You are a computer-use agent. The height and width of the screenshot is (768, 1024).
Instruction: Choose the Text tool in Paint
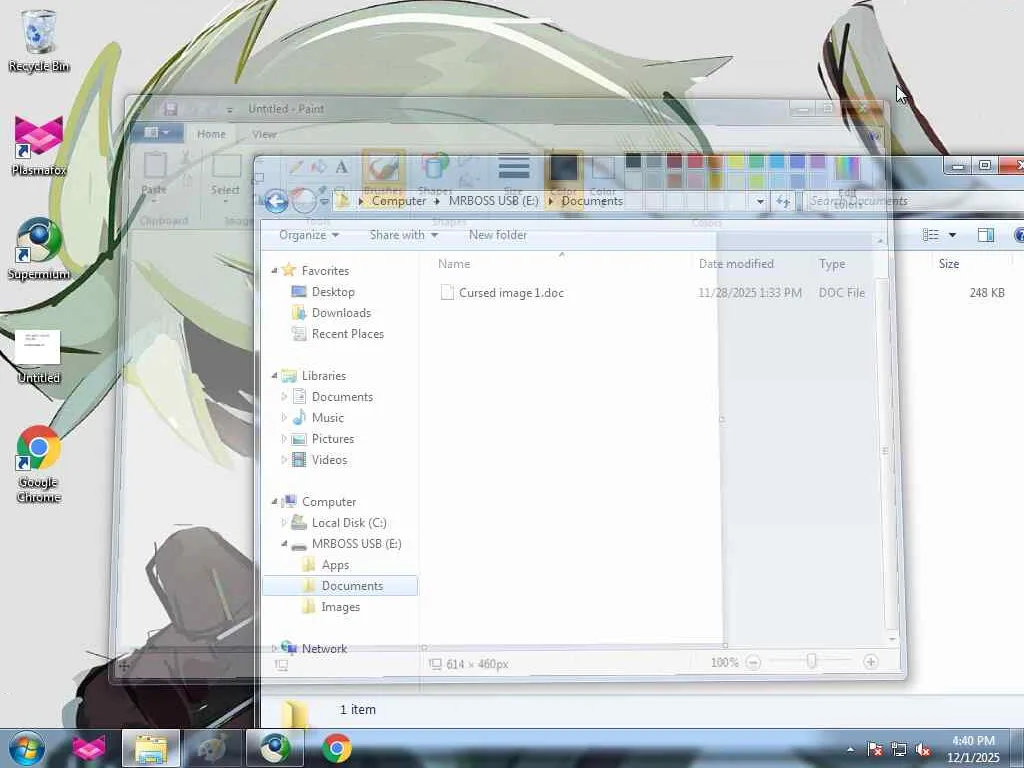click(x=341, y=167)
